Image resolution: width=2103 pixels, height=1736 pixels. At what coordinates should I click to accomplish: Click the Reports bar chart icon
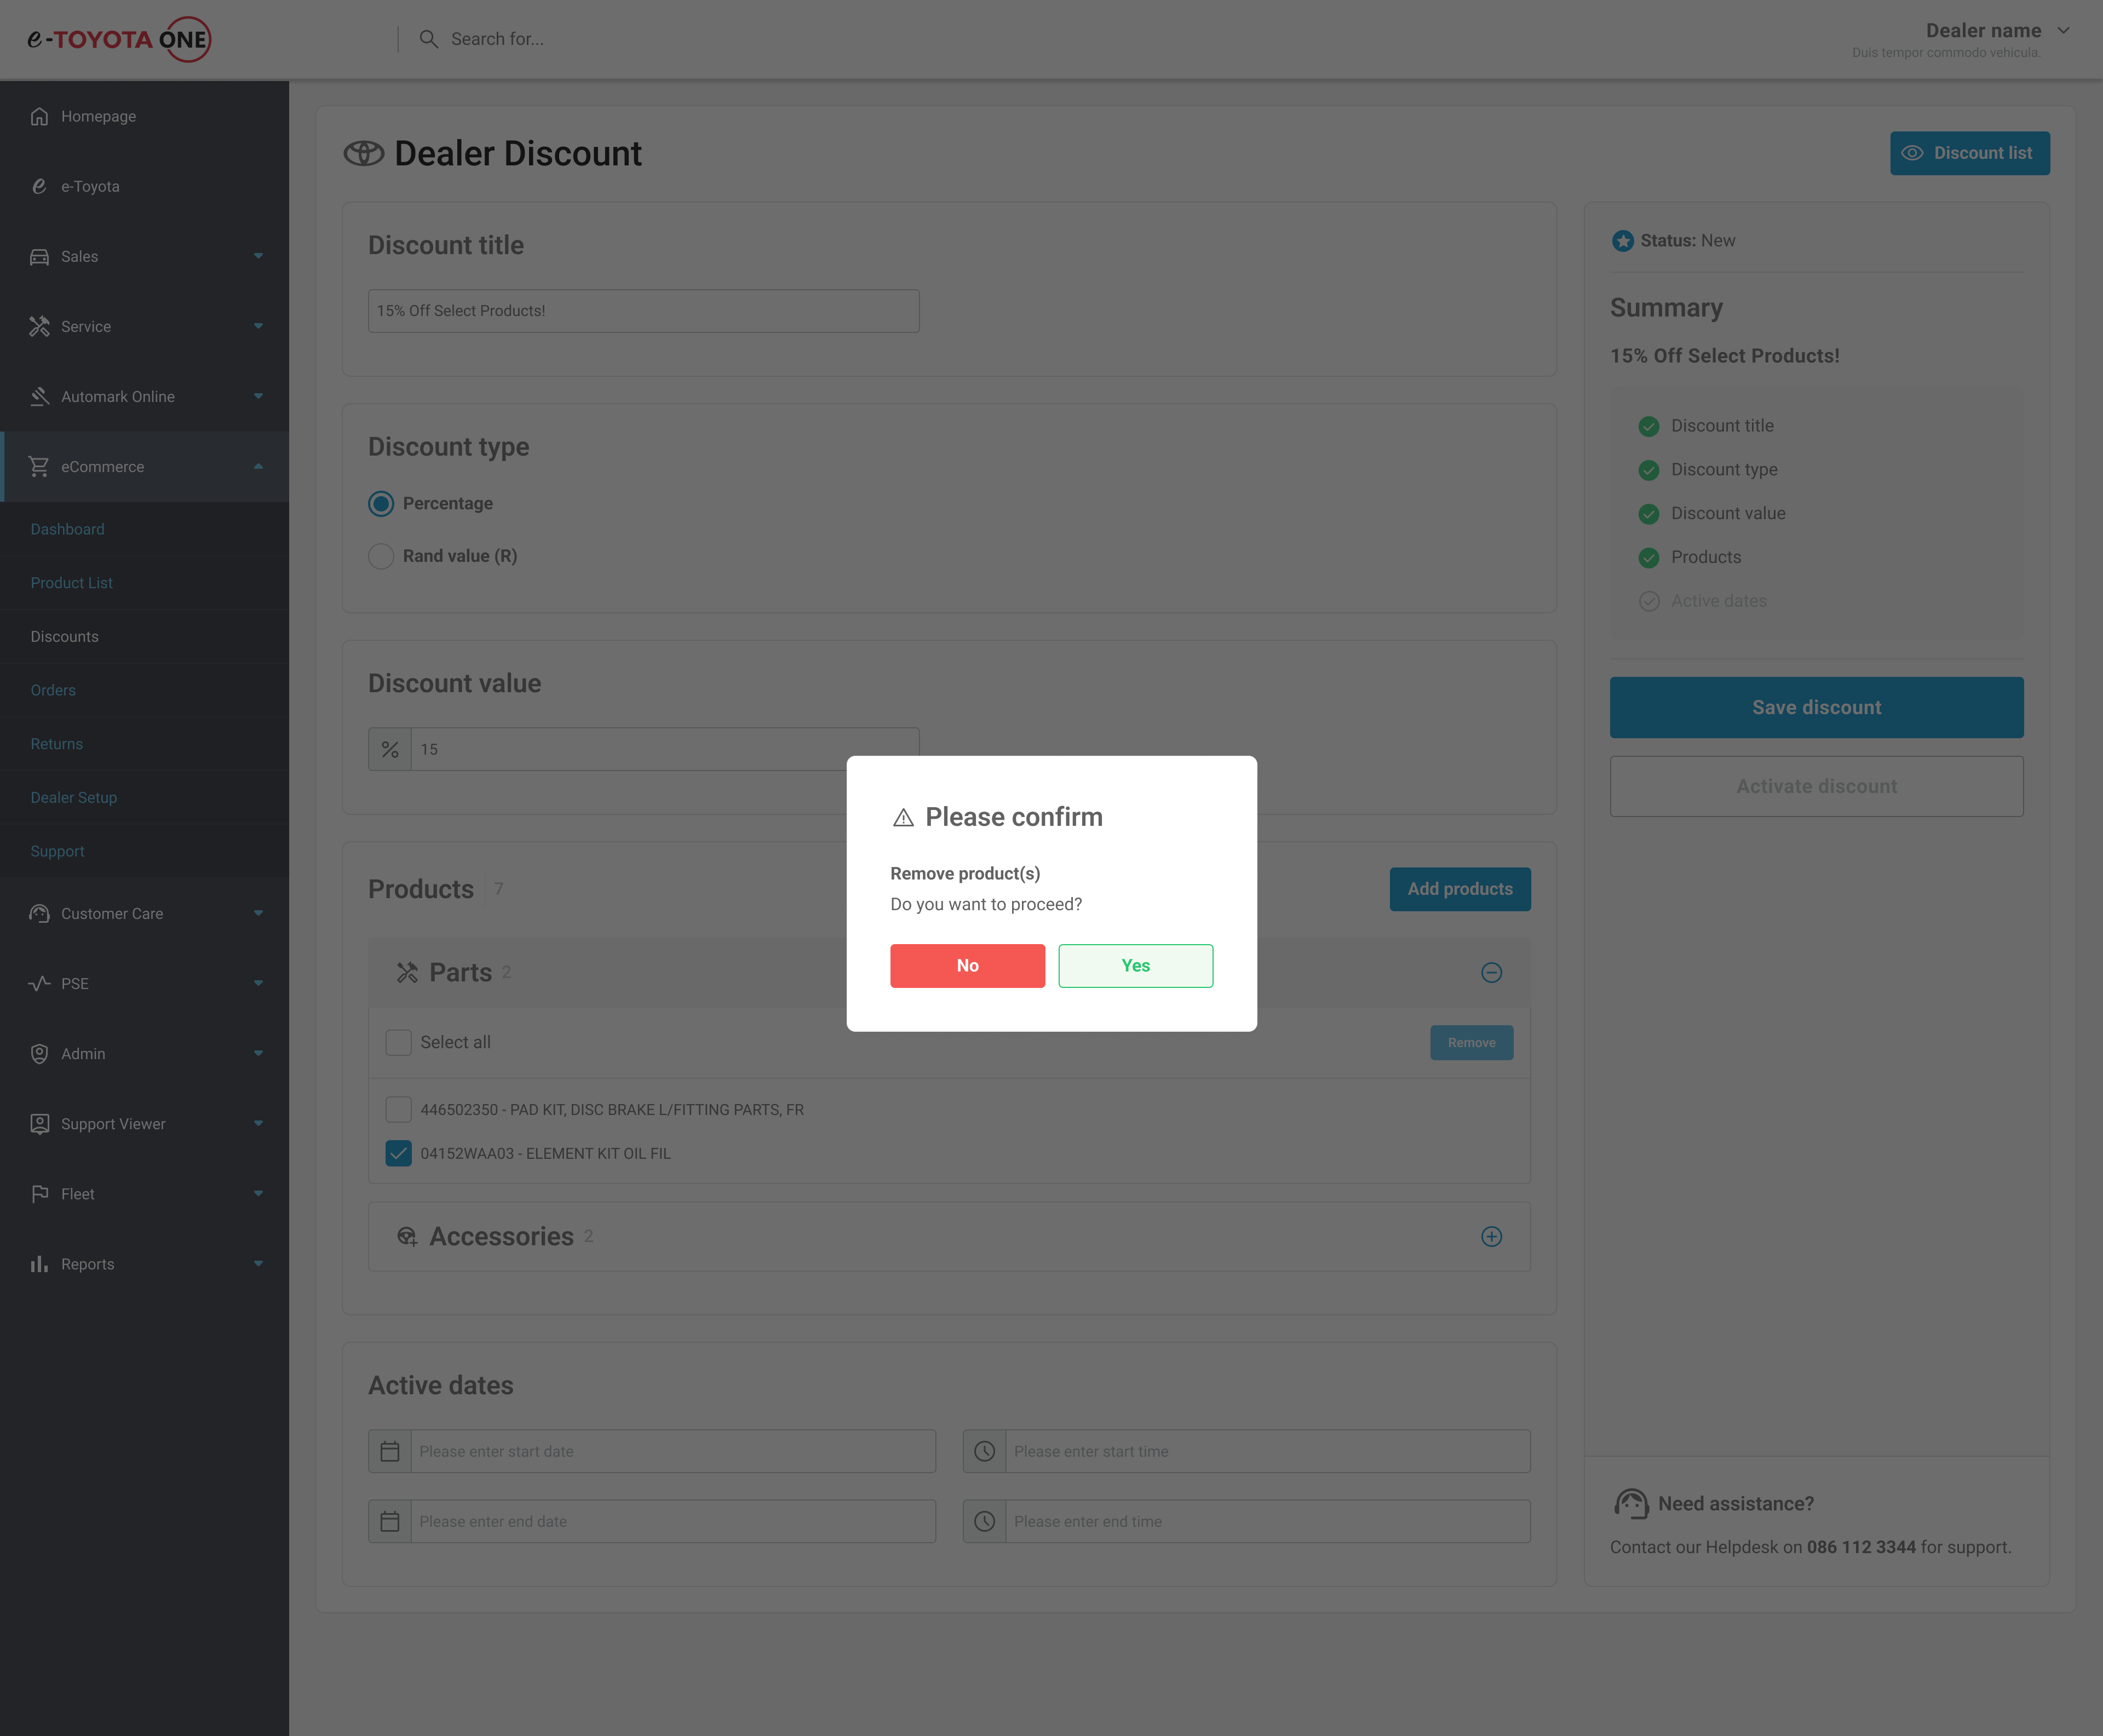(x=39, y=1264)
